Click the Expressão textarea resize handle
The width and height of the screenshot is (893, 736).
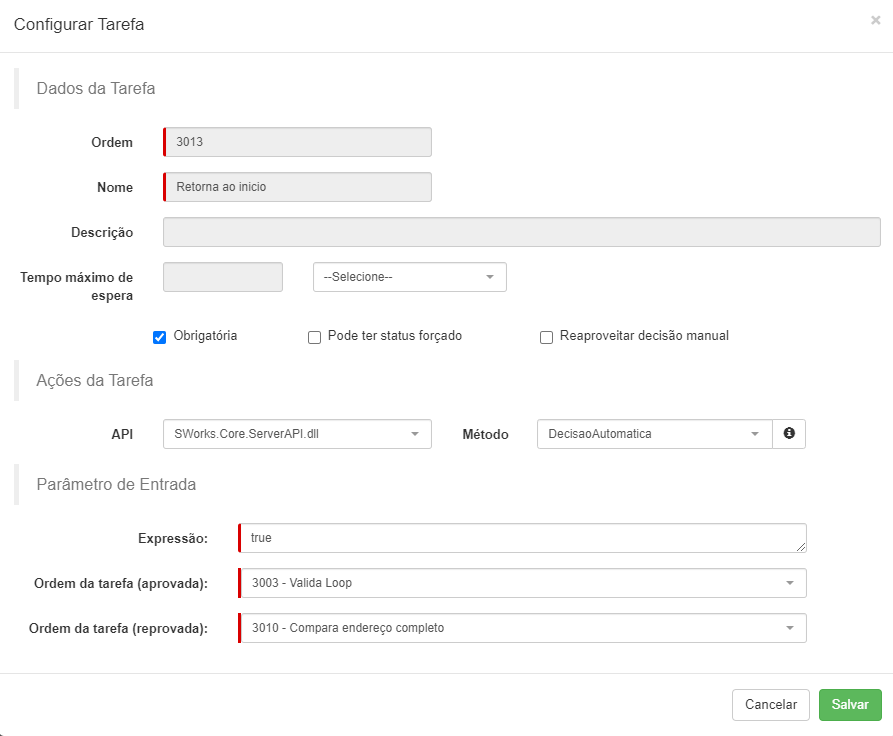(801, 547)
